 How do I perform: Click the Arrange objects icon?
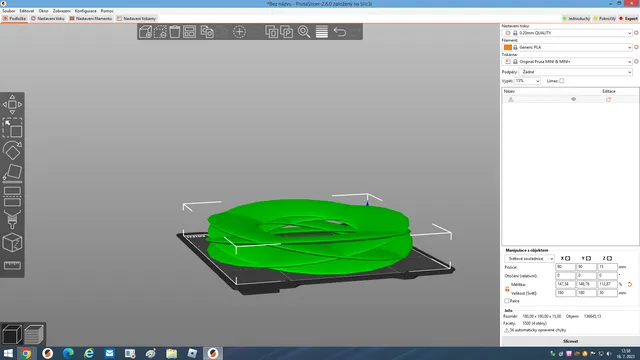[x=189, y=32]
